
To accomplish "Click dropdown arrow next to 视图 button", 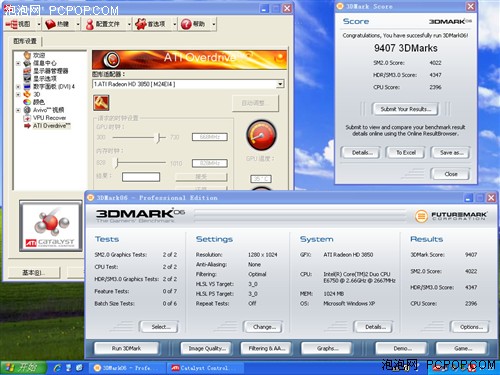I will point(38,24).
